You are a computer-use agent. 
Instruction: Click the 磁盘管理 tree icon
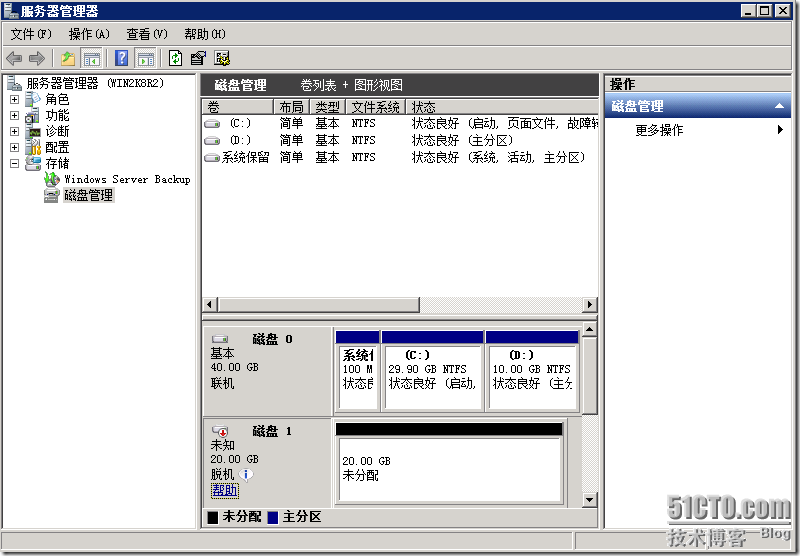coord(52,195)
